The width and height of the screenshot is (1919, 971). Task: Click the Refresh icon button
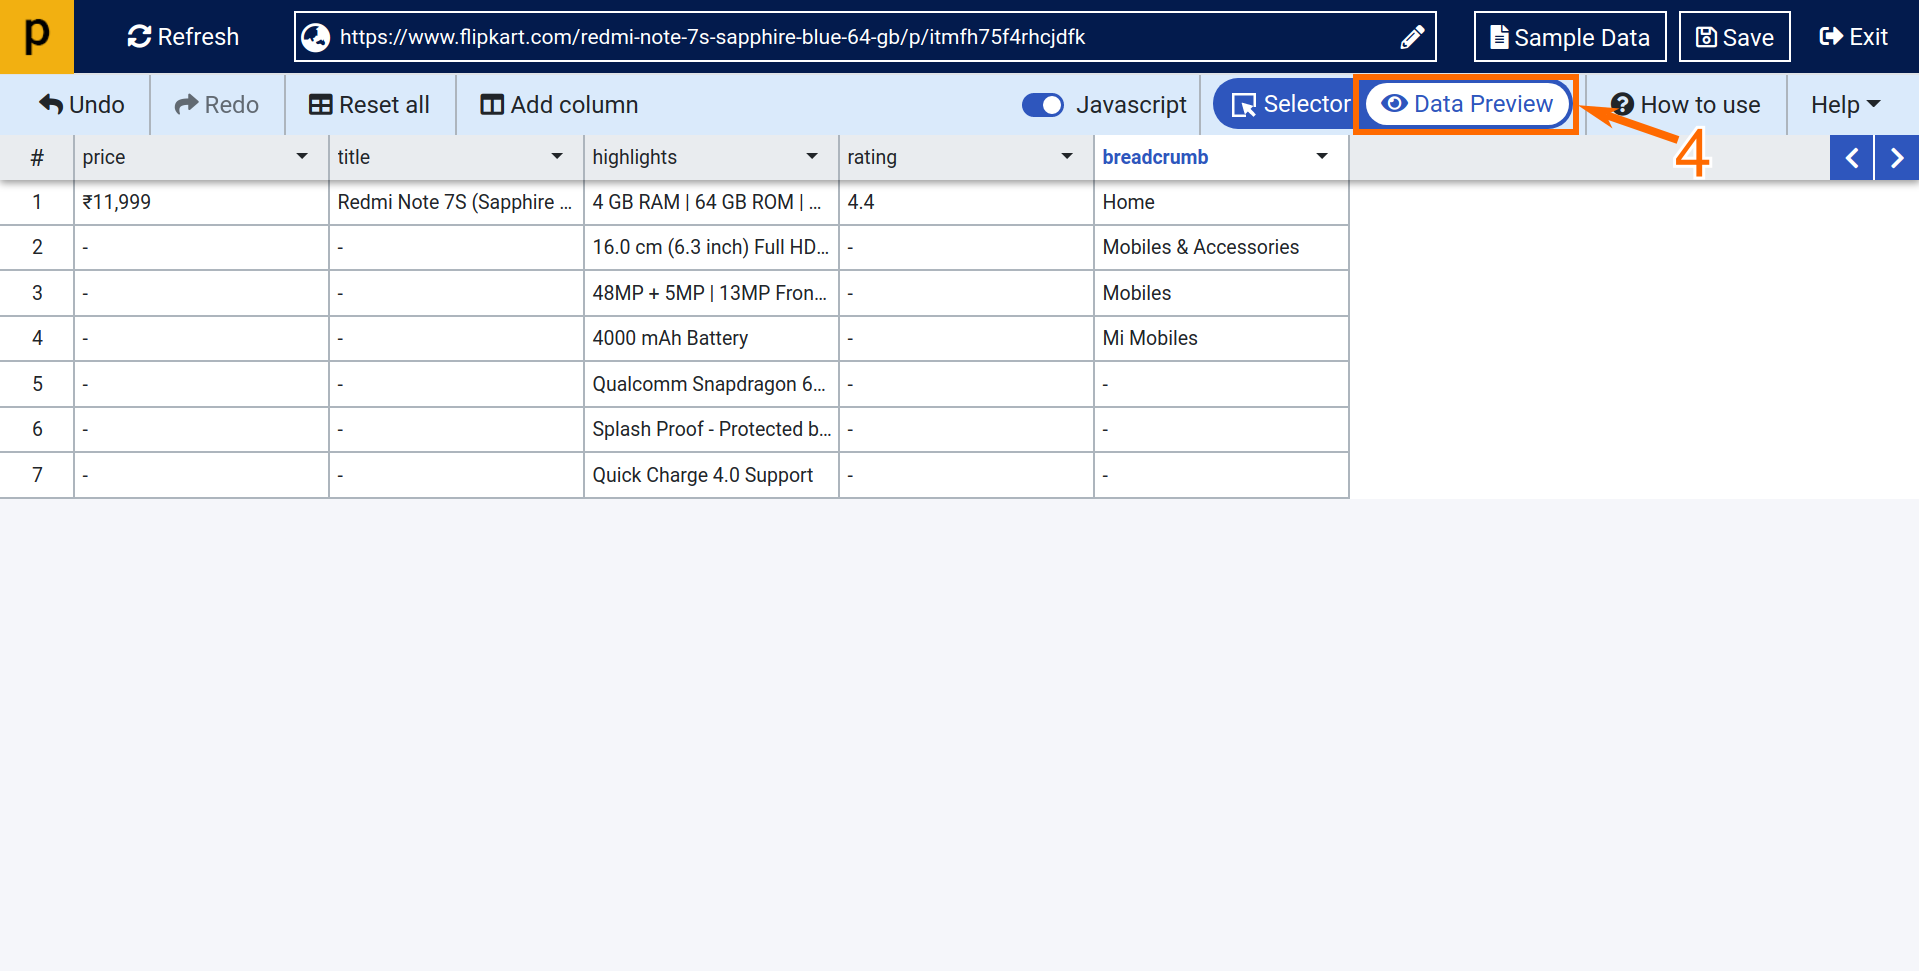point(140,37)
